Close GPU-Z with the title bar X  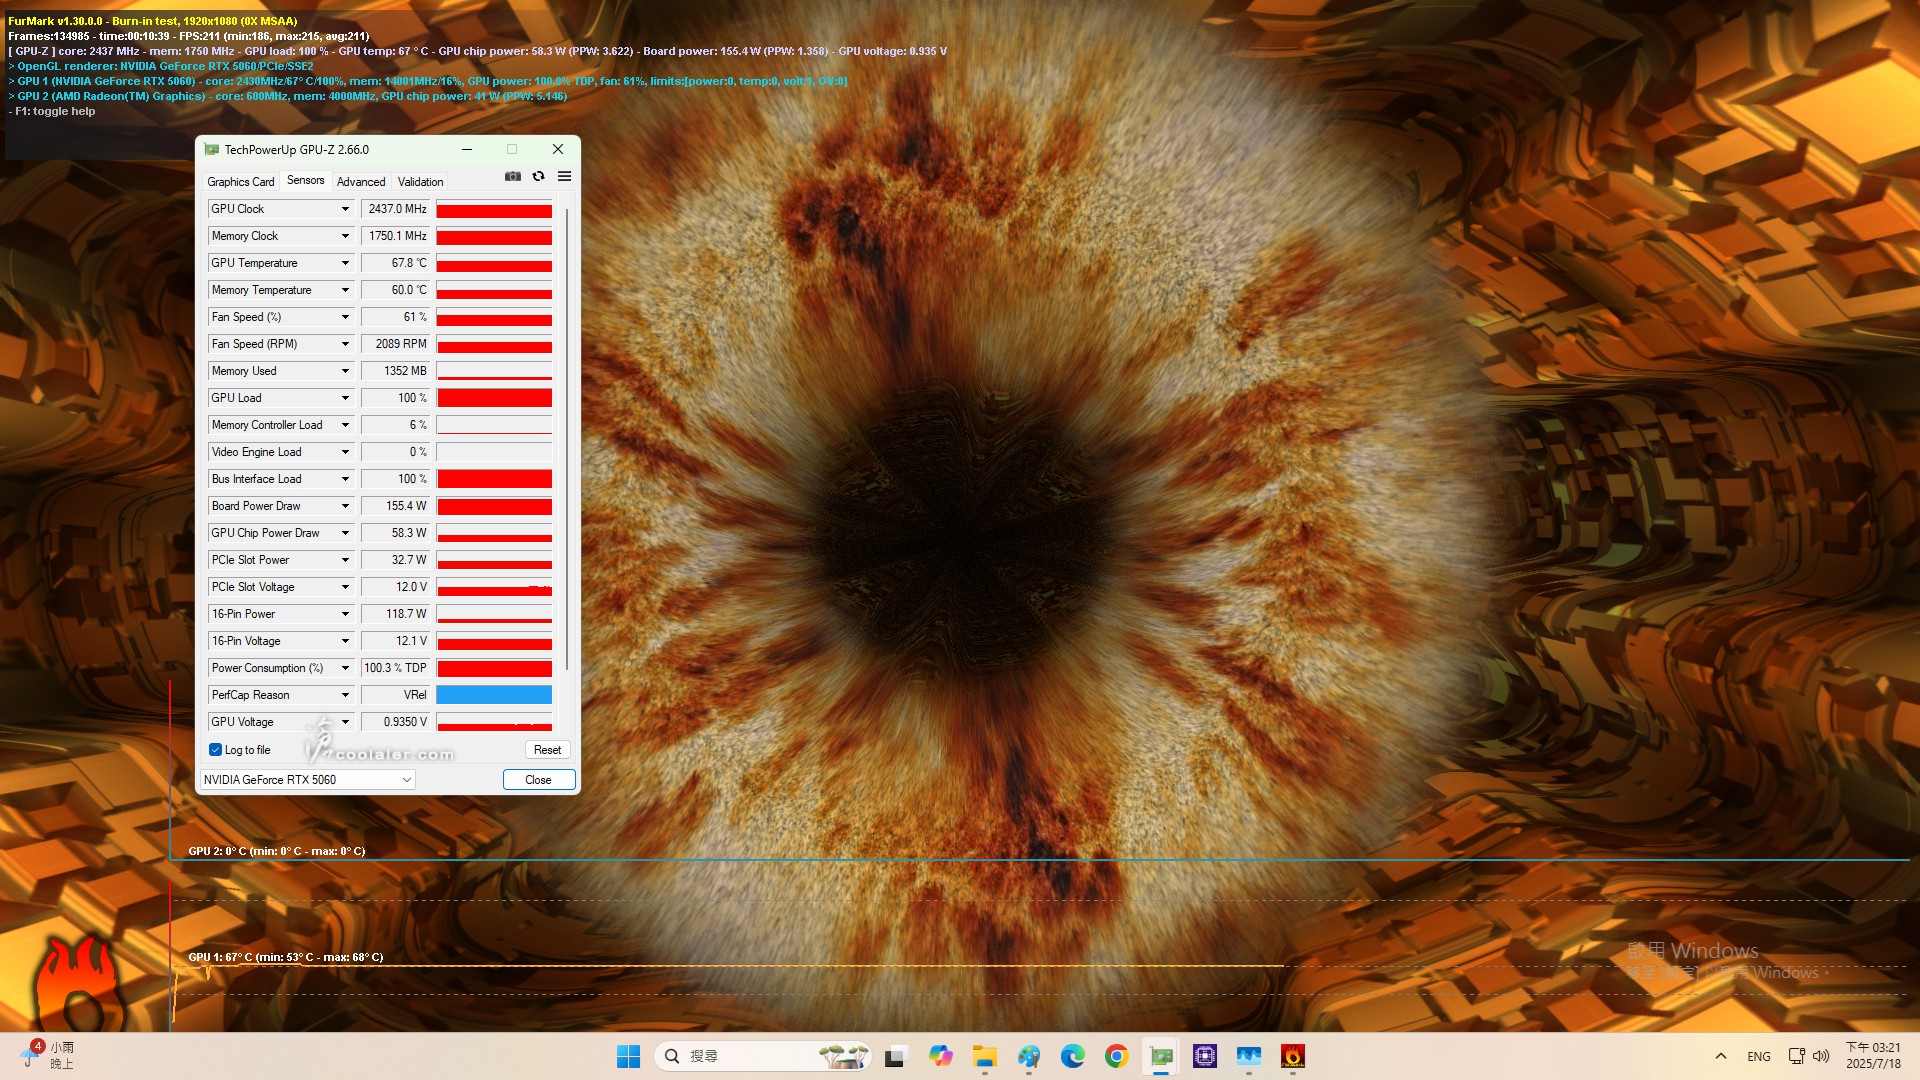[x=558, y=149]
